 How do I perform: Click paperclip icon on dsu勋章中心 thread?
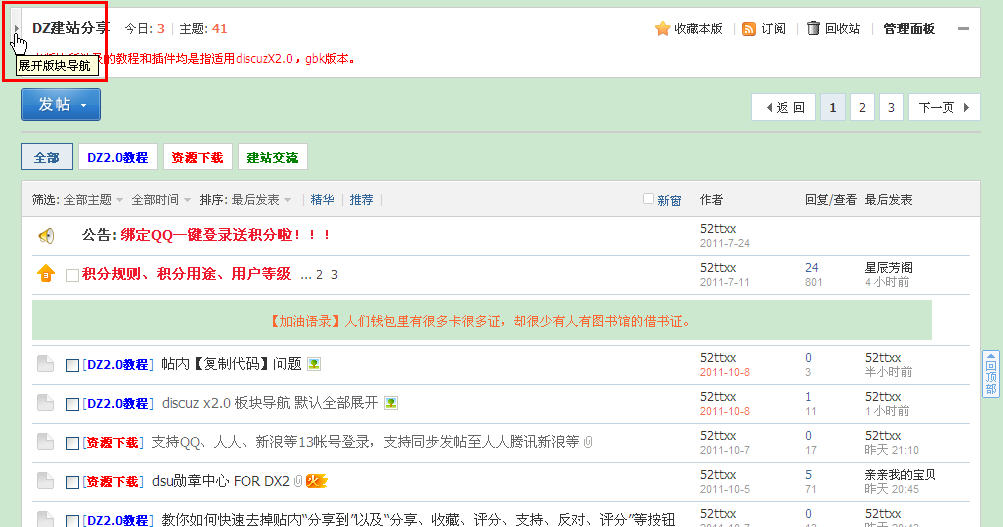tap(297, 481)
